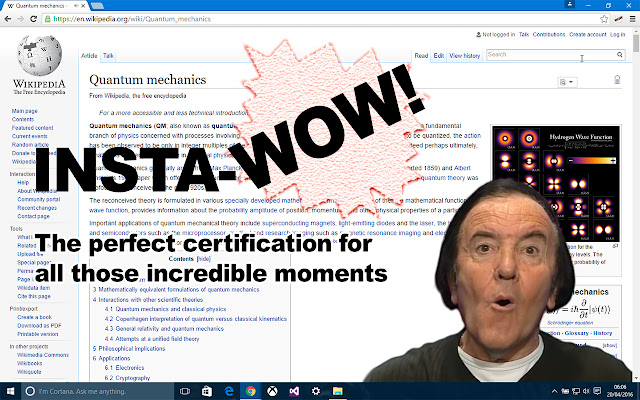Click the Cortana 'Ask me anything' box
640x400 pixels.
[97, 391]
